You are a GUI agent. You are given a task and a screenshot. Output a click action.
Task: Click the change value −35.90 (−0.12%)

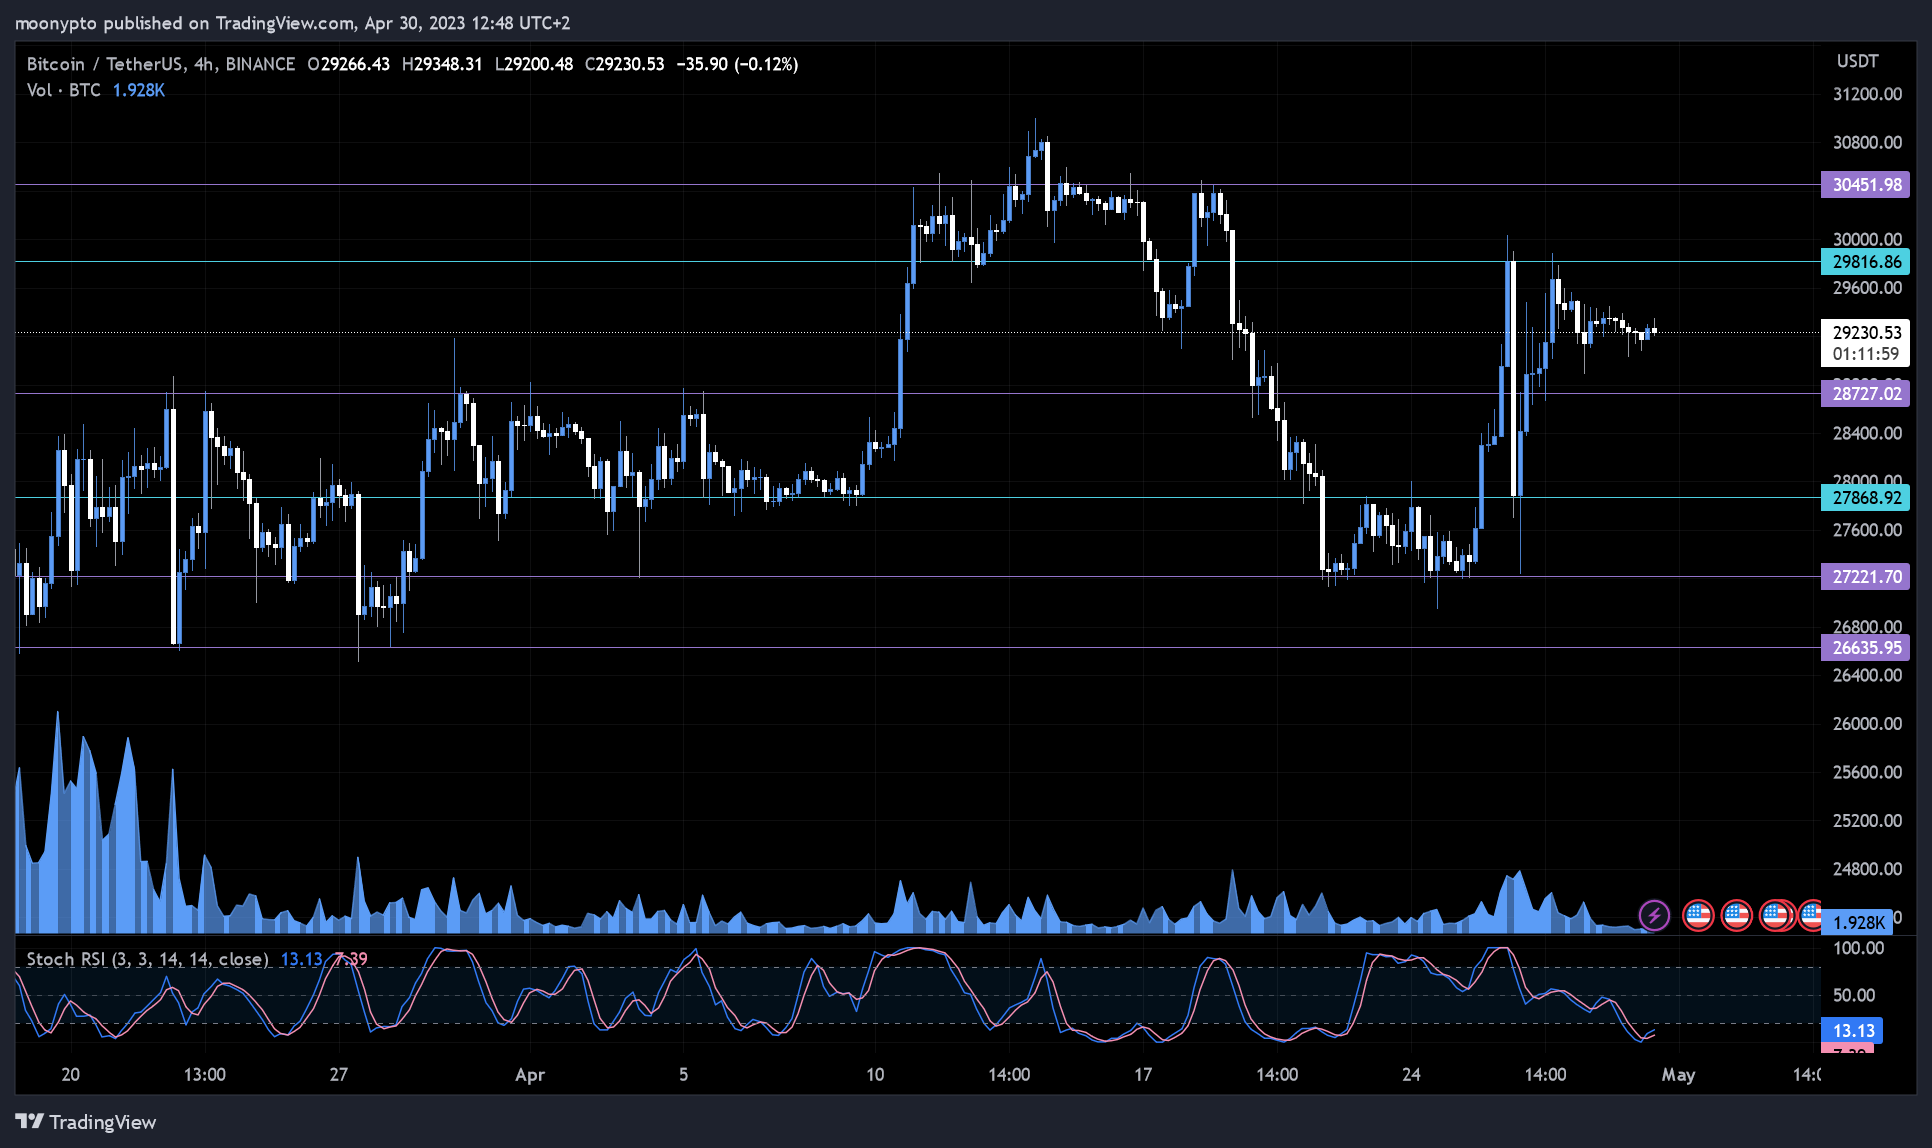[737, 64]
